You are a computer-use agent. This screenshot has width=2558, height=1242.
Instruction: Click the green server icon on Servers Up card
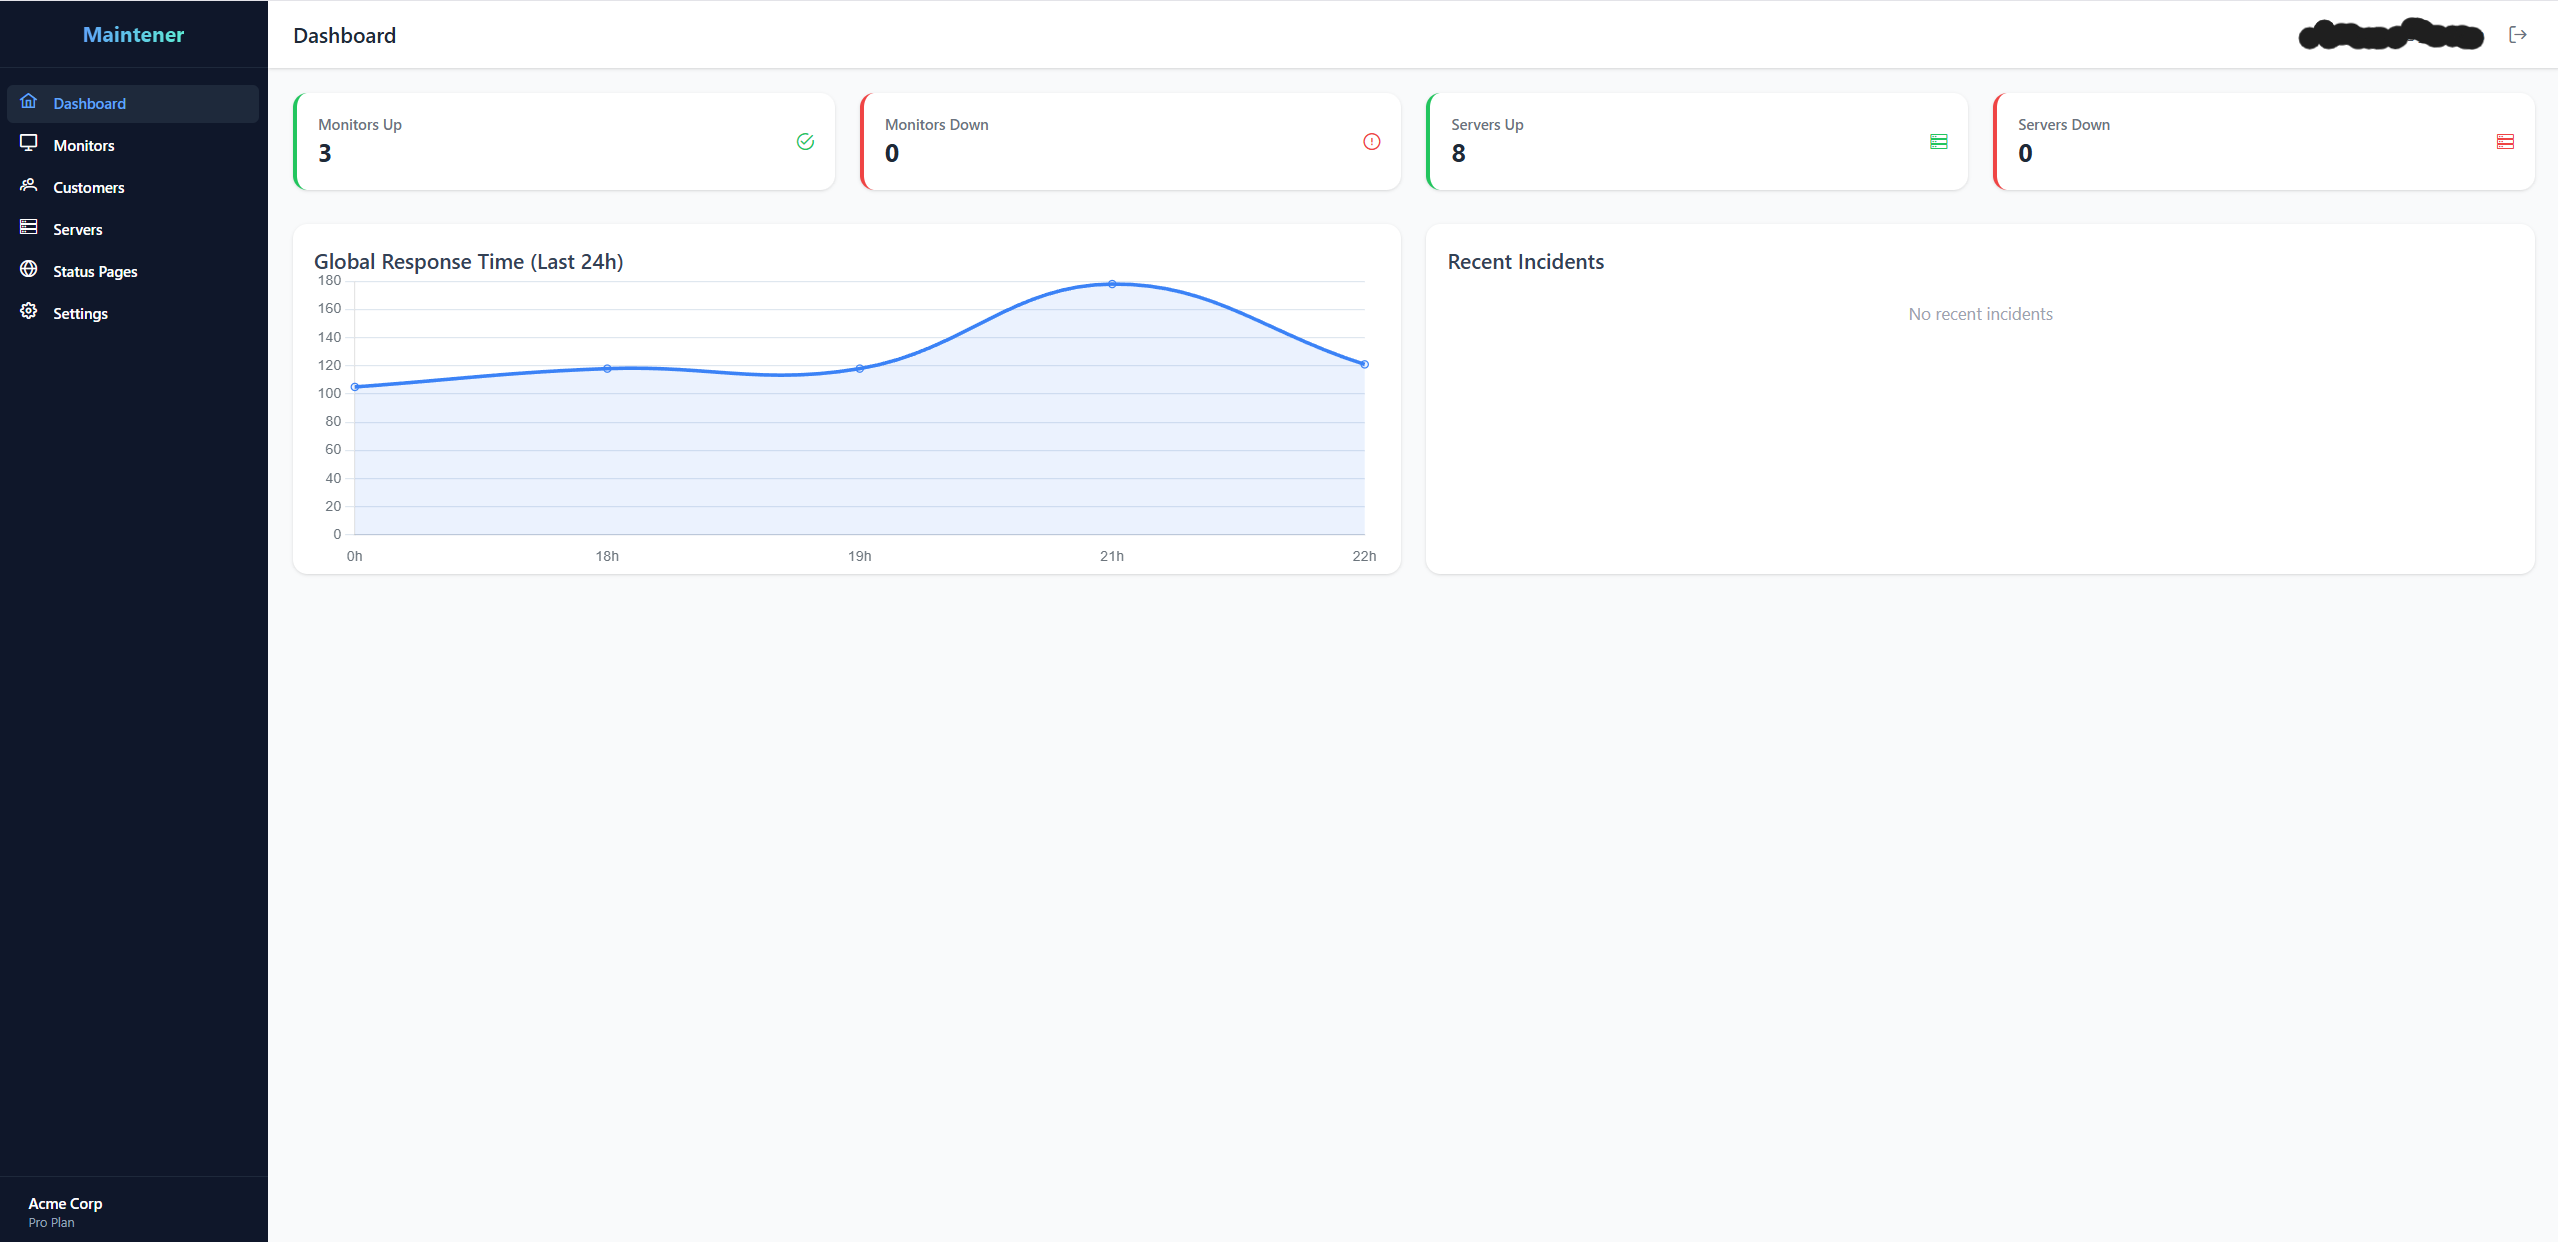(x=1938, y=141)
